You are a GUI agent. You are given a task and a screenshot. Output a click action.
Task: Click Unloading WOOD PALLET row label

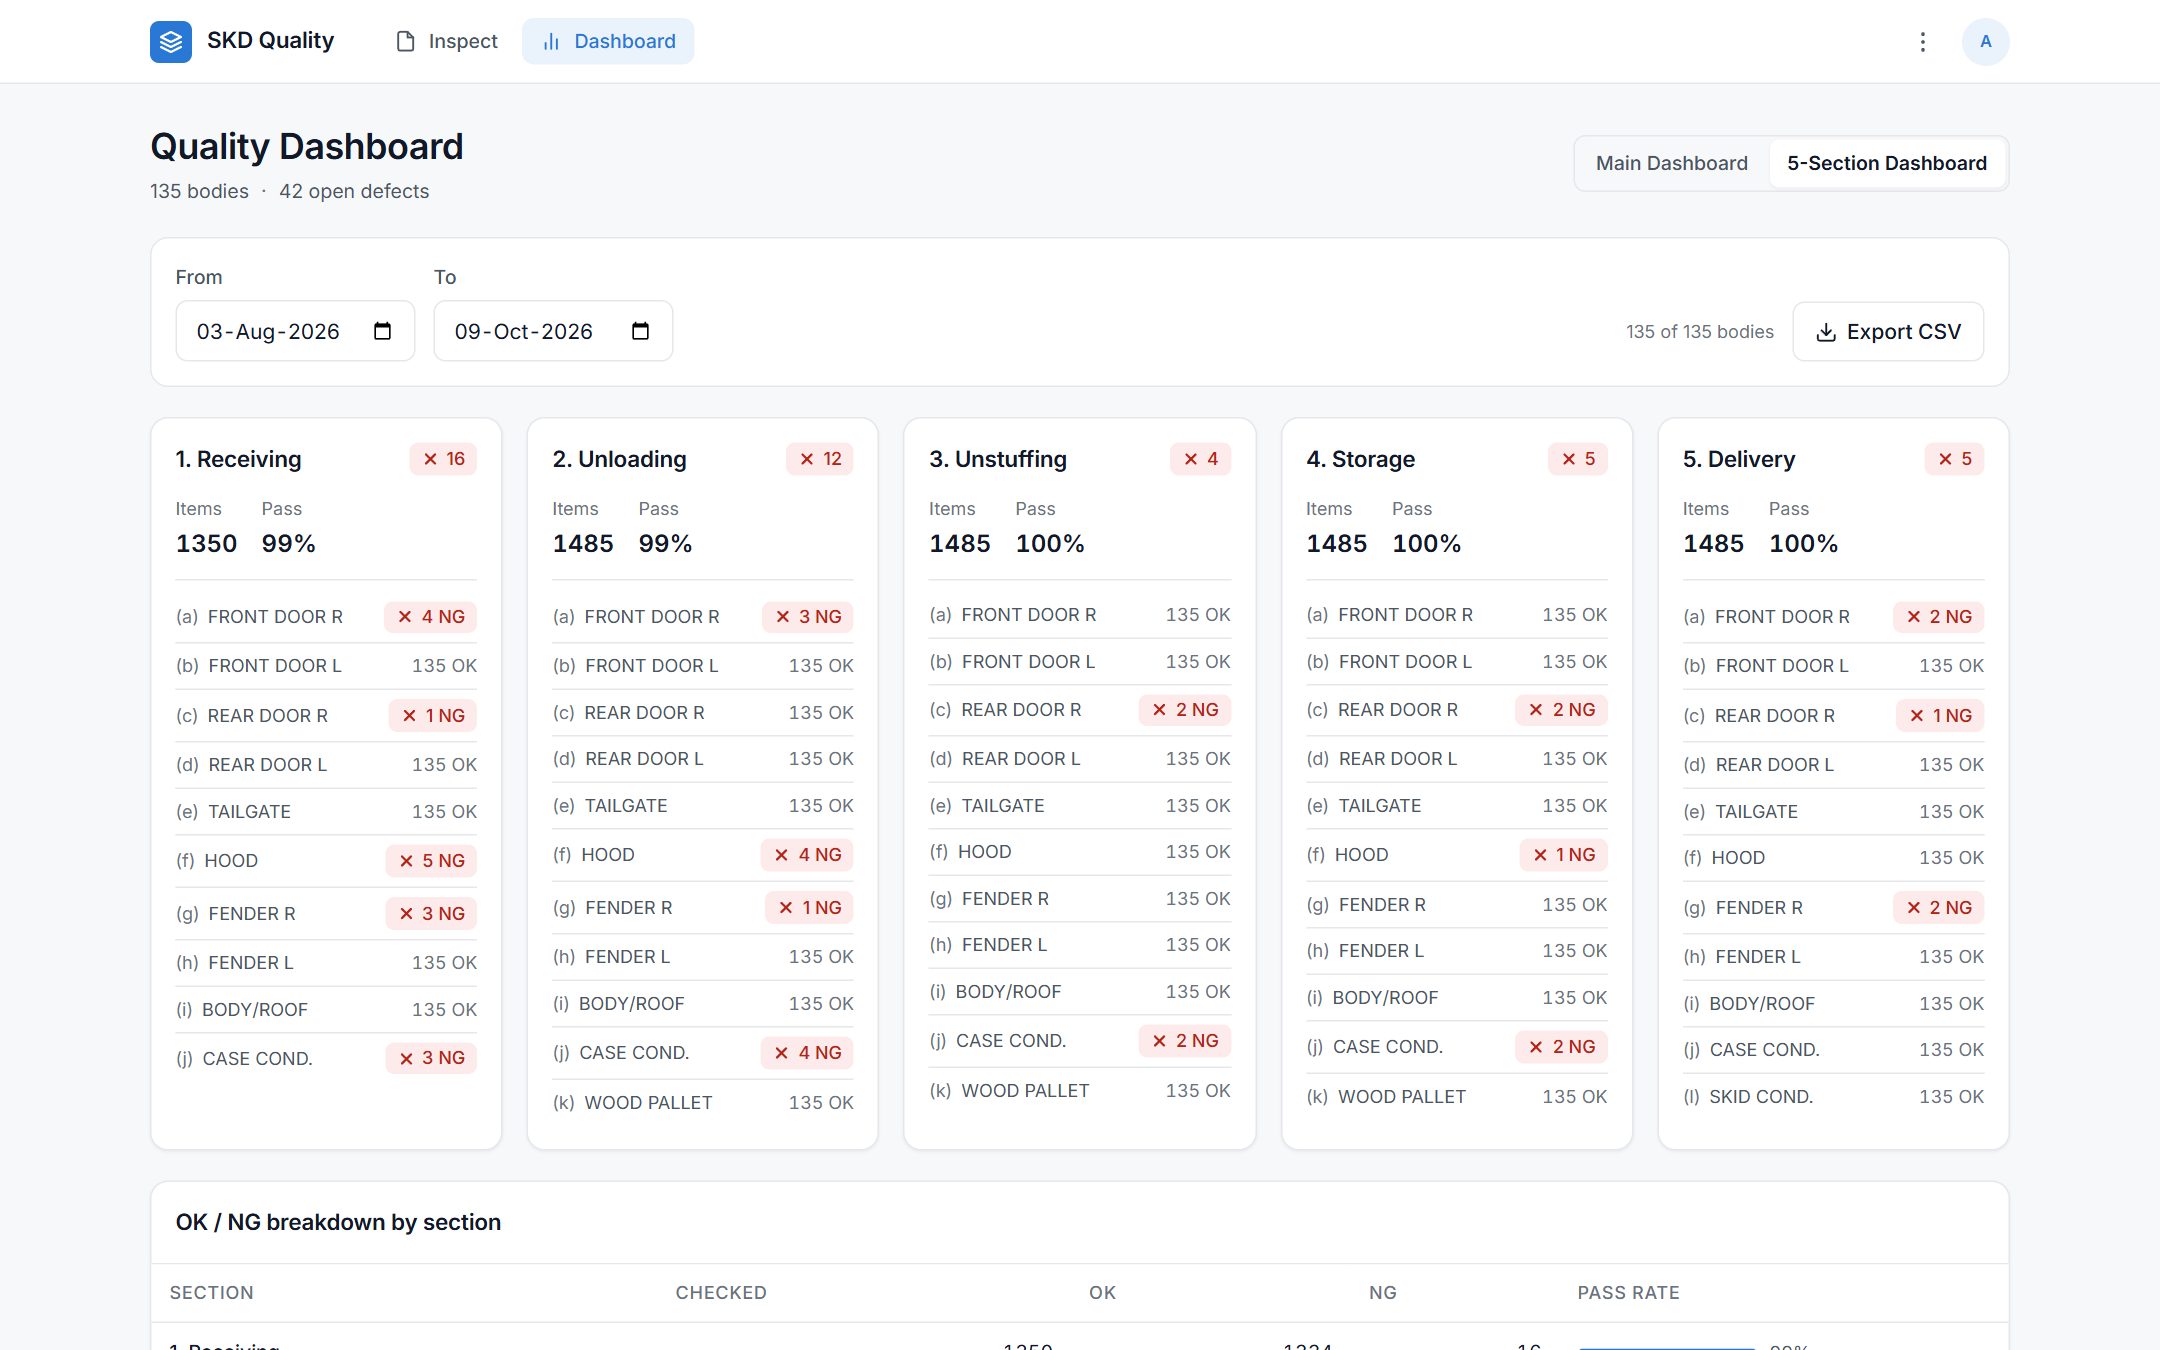[x=648, y=1103]
